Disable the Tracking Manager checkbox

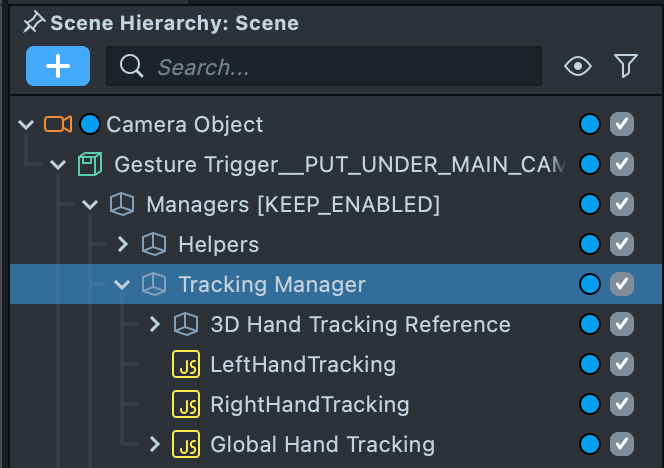[x=622, y=285]
